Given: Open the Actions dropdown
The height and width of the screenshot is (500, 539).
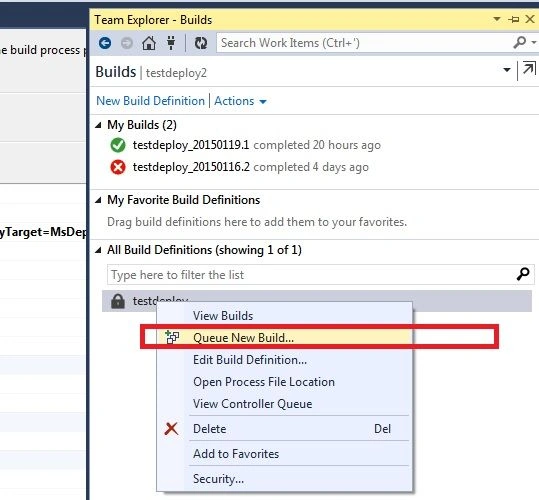Looking at the screenshot, I should tap(240, 101).
